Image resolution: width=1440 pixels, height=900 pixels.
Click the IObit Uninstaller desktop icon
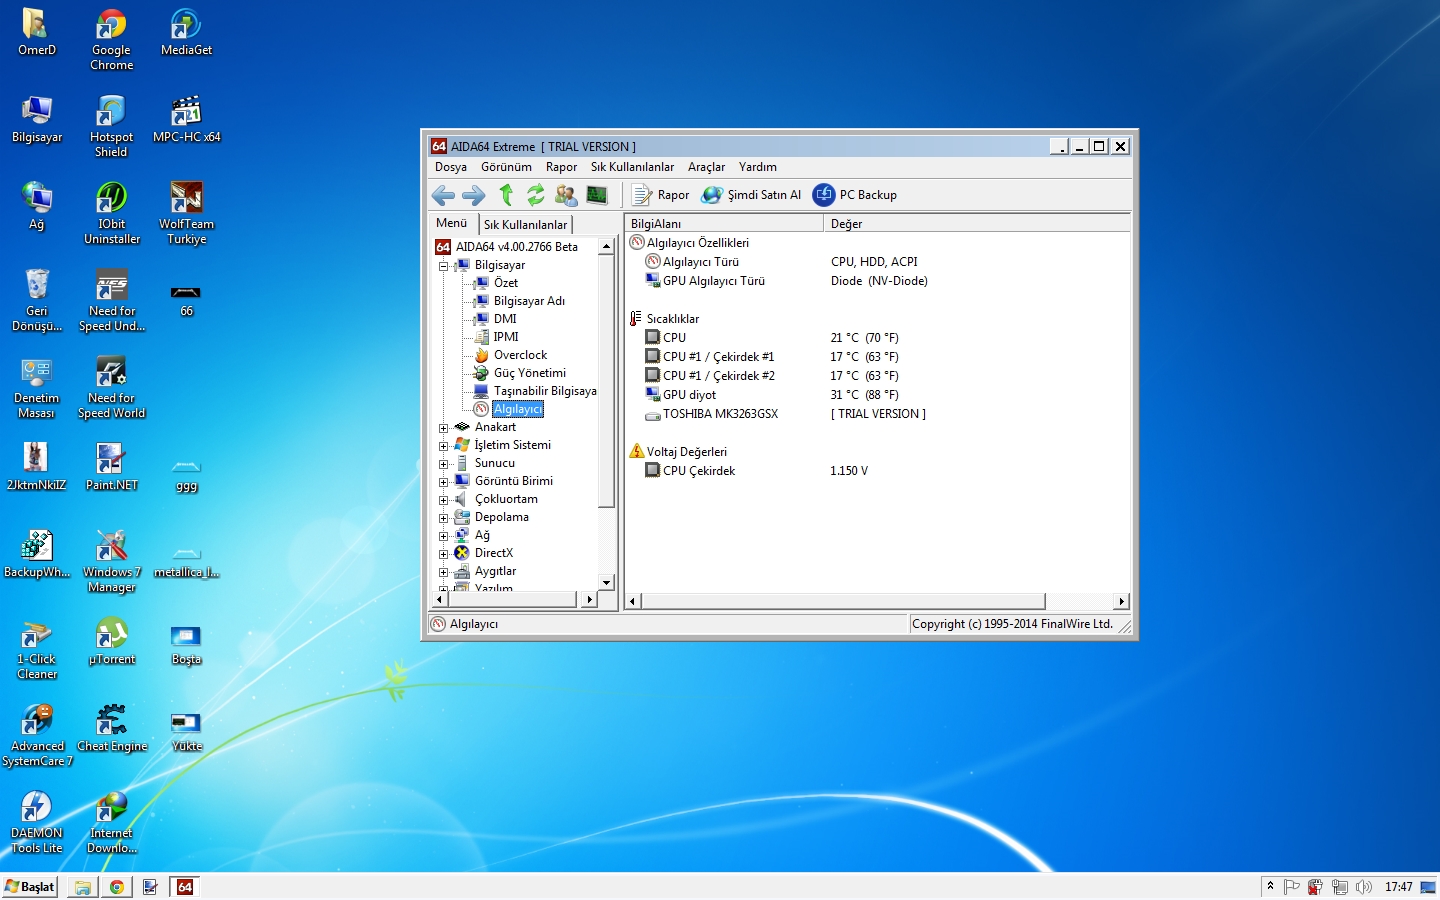coord(111,214)
